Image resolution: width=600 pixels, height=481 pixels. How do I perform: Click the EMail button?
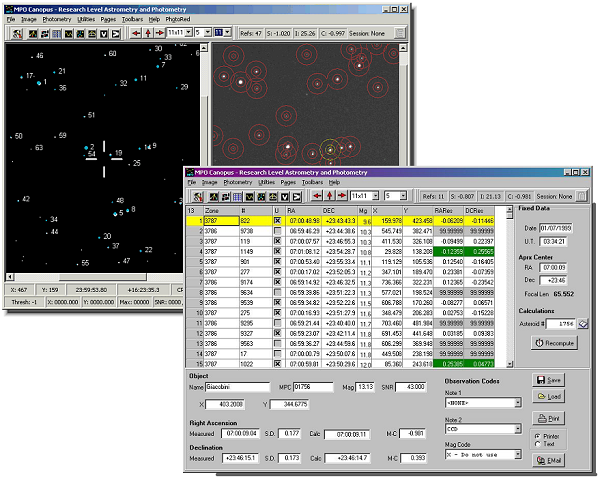point(548,460)
